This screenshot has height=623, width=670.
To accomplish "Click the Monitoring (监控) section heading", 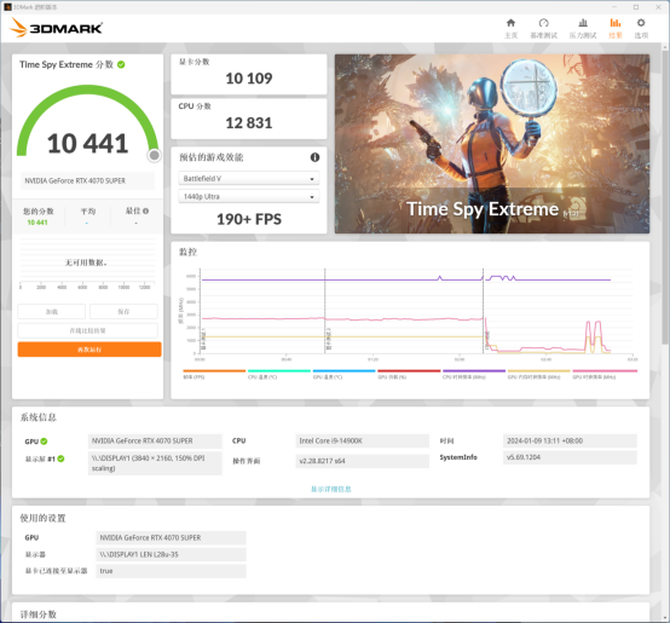I will coord(188,252).
